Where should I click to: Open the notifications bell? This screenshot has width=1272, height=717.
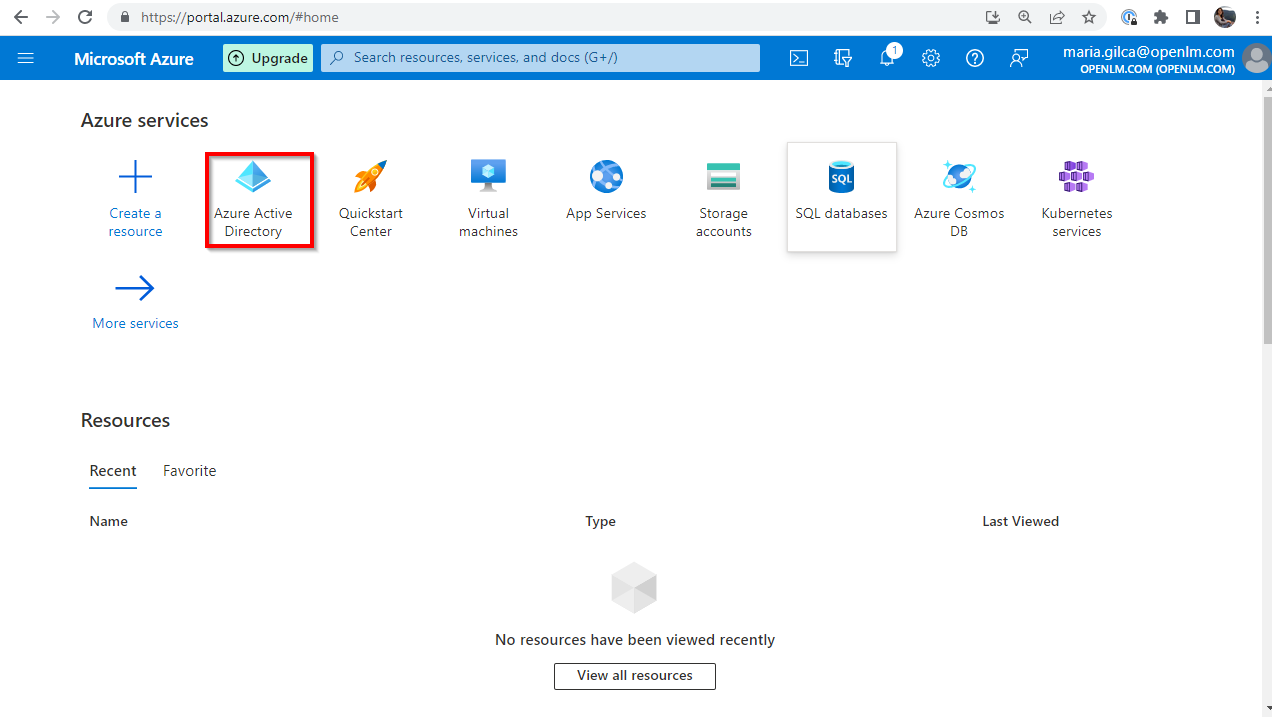[x=887, y=58]
